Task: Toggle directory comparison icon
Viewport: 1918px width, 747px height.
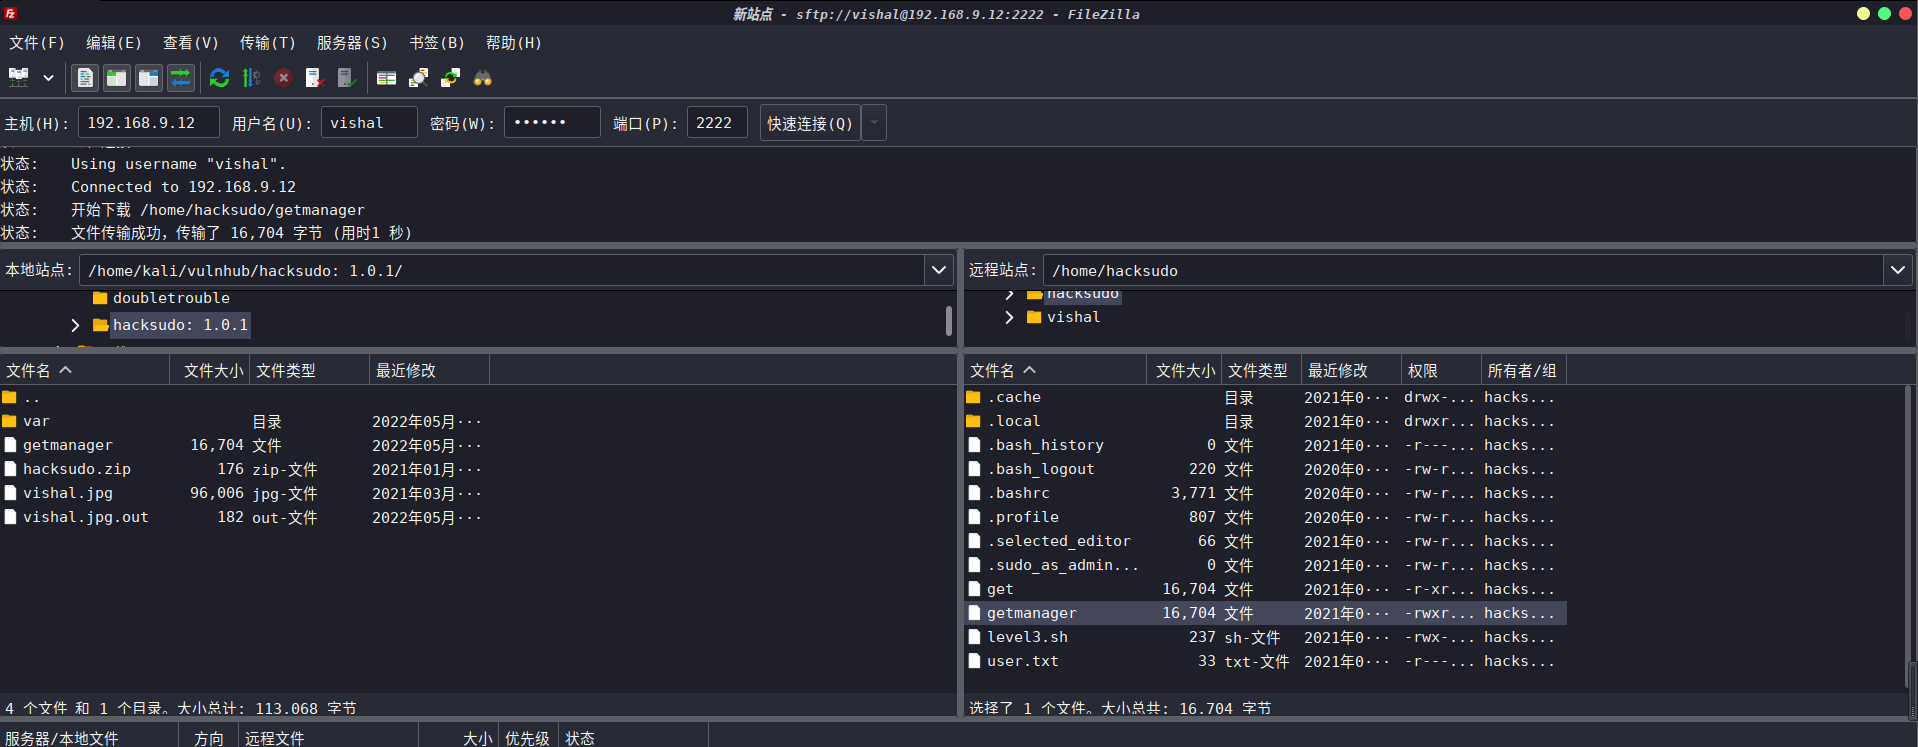Action: pyautogui.click(x=418, y=77)
